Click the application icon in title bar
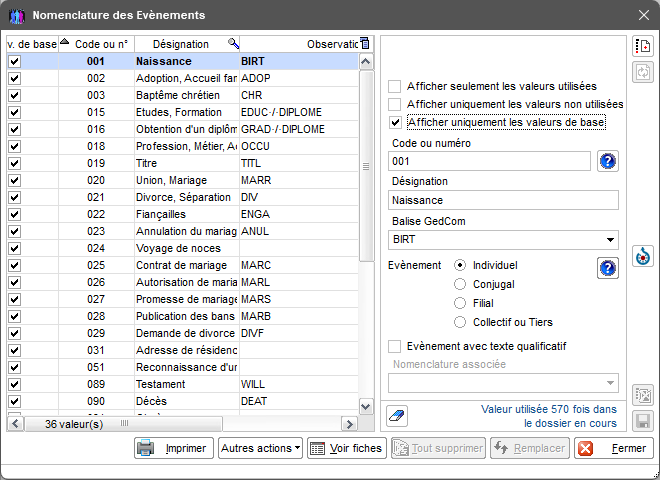 point(16,16)
